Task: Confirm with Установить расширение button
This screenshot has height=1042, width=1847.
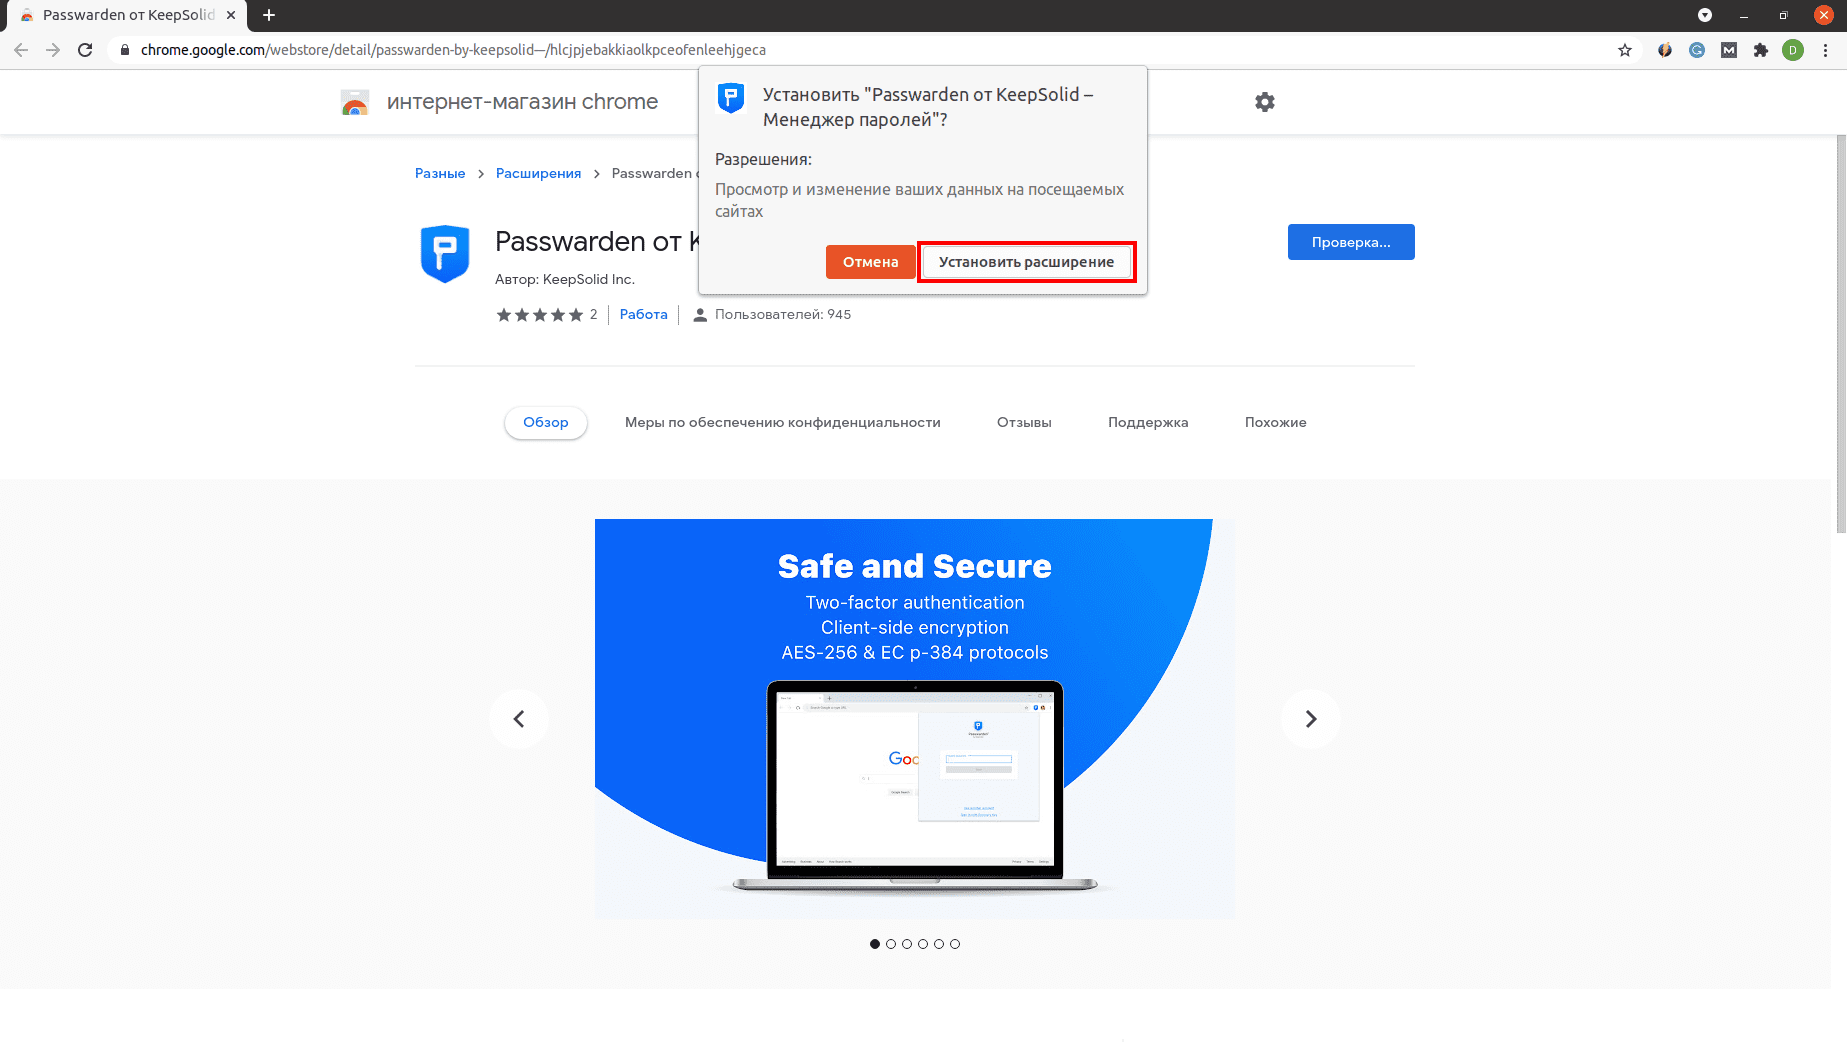Action: coord(1026,262)
